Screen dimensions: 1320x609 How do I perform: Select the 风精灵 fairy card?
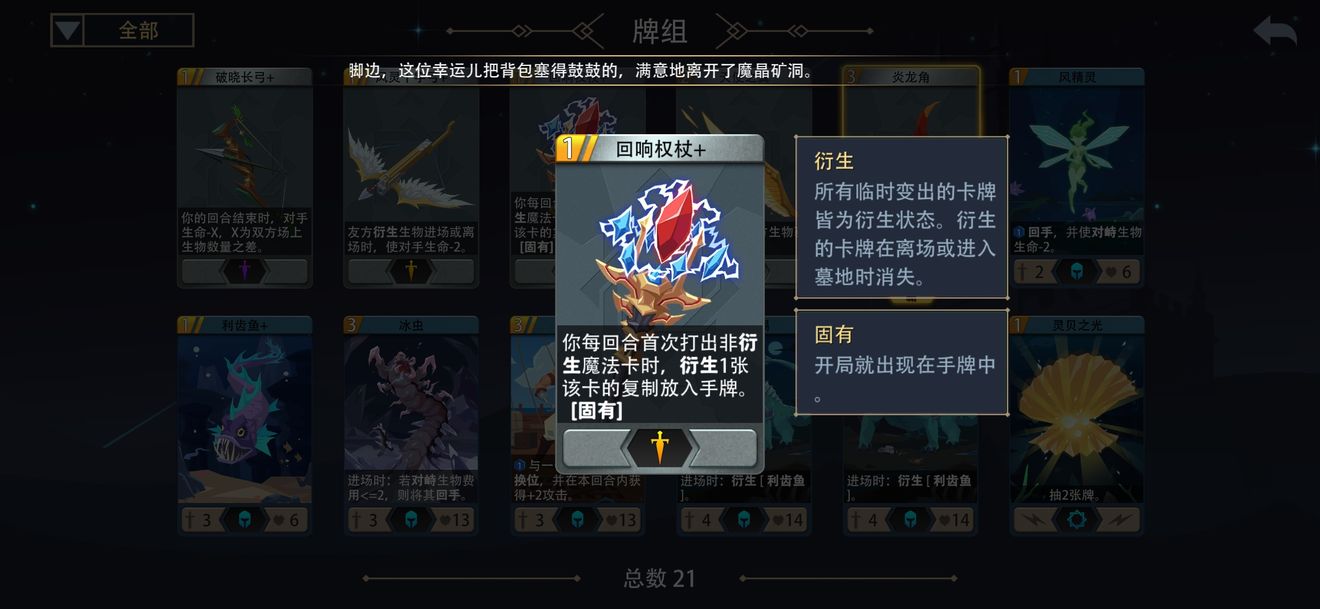[x=1077, y=177]
